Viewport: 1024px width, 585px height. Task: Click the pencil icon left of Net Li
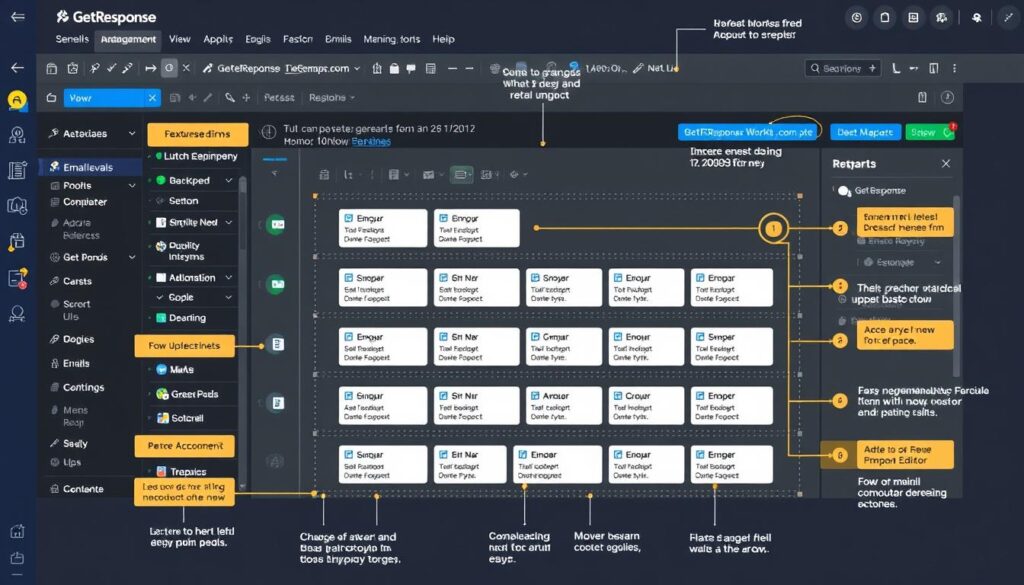click(638, 68)
